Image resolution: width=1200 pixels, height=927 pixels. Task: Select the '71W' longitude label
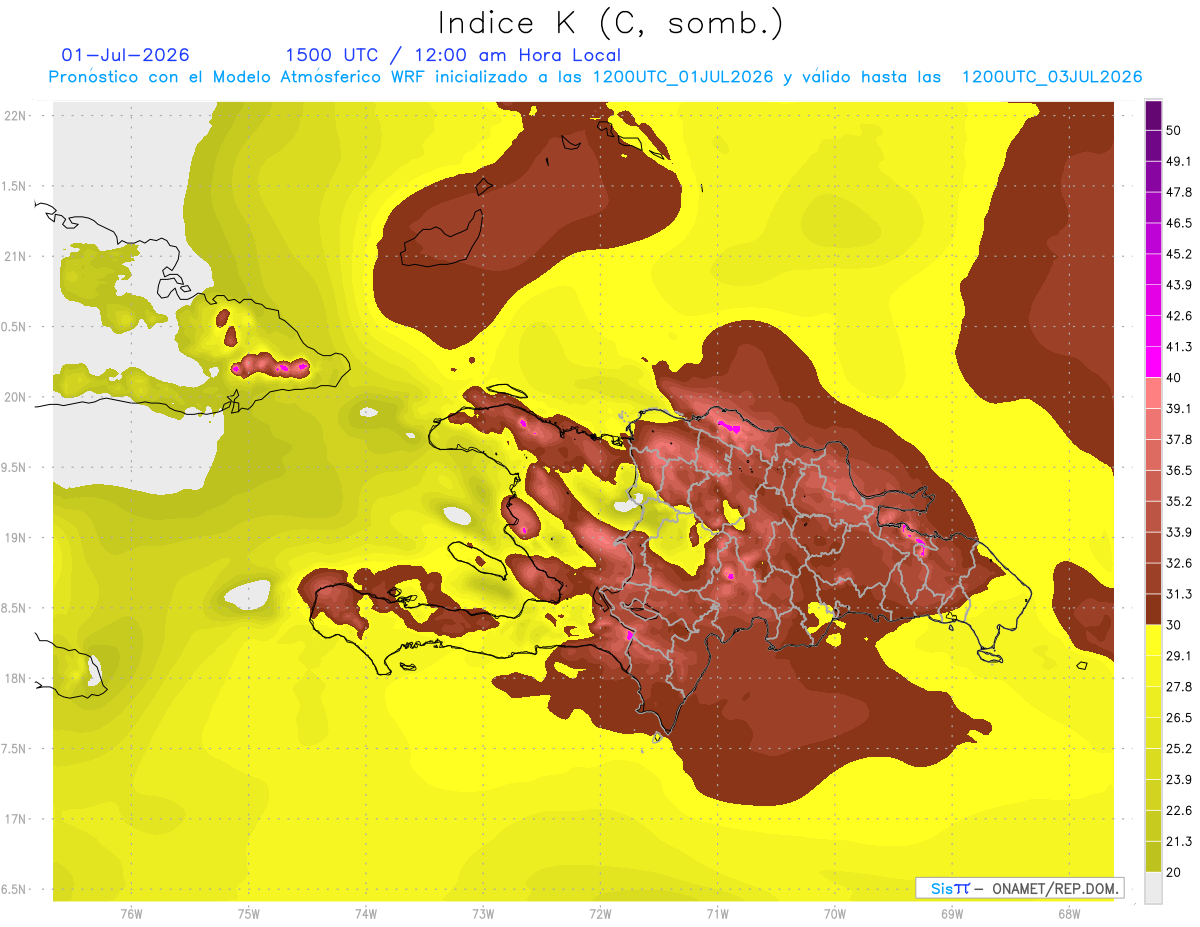(717, 914)
